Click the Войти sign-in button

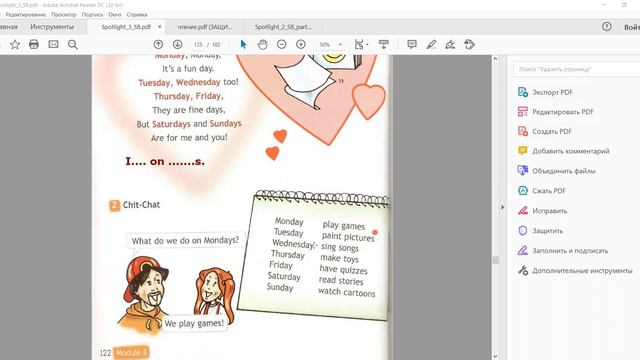632,27
